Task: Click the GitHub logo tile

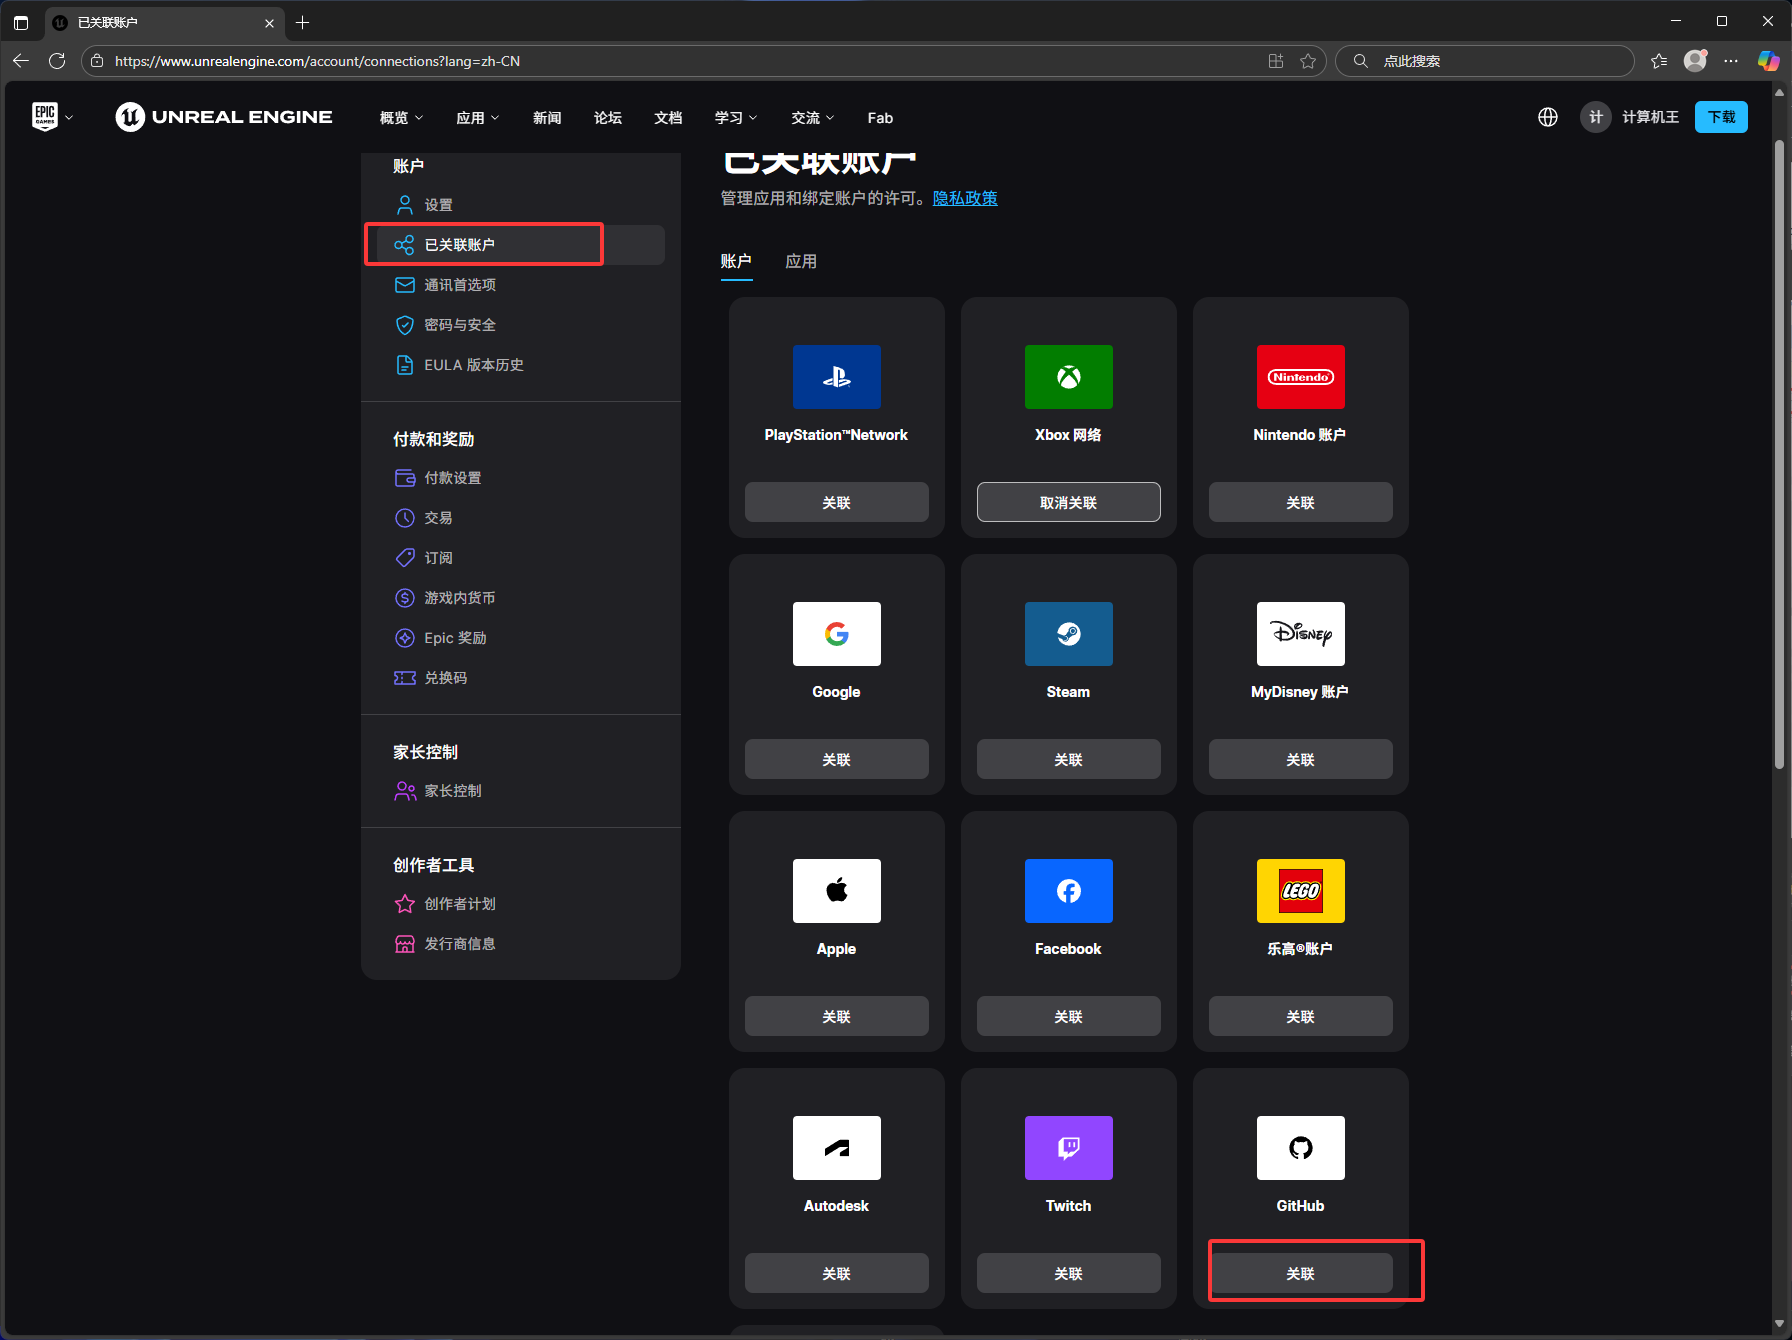Action: pyautogui.click(x=1301, y=1148)
